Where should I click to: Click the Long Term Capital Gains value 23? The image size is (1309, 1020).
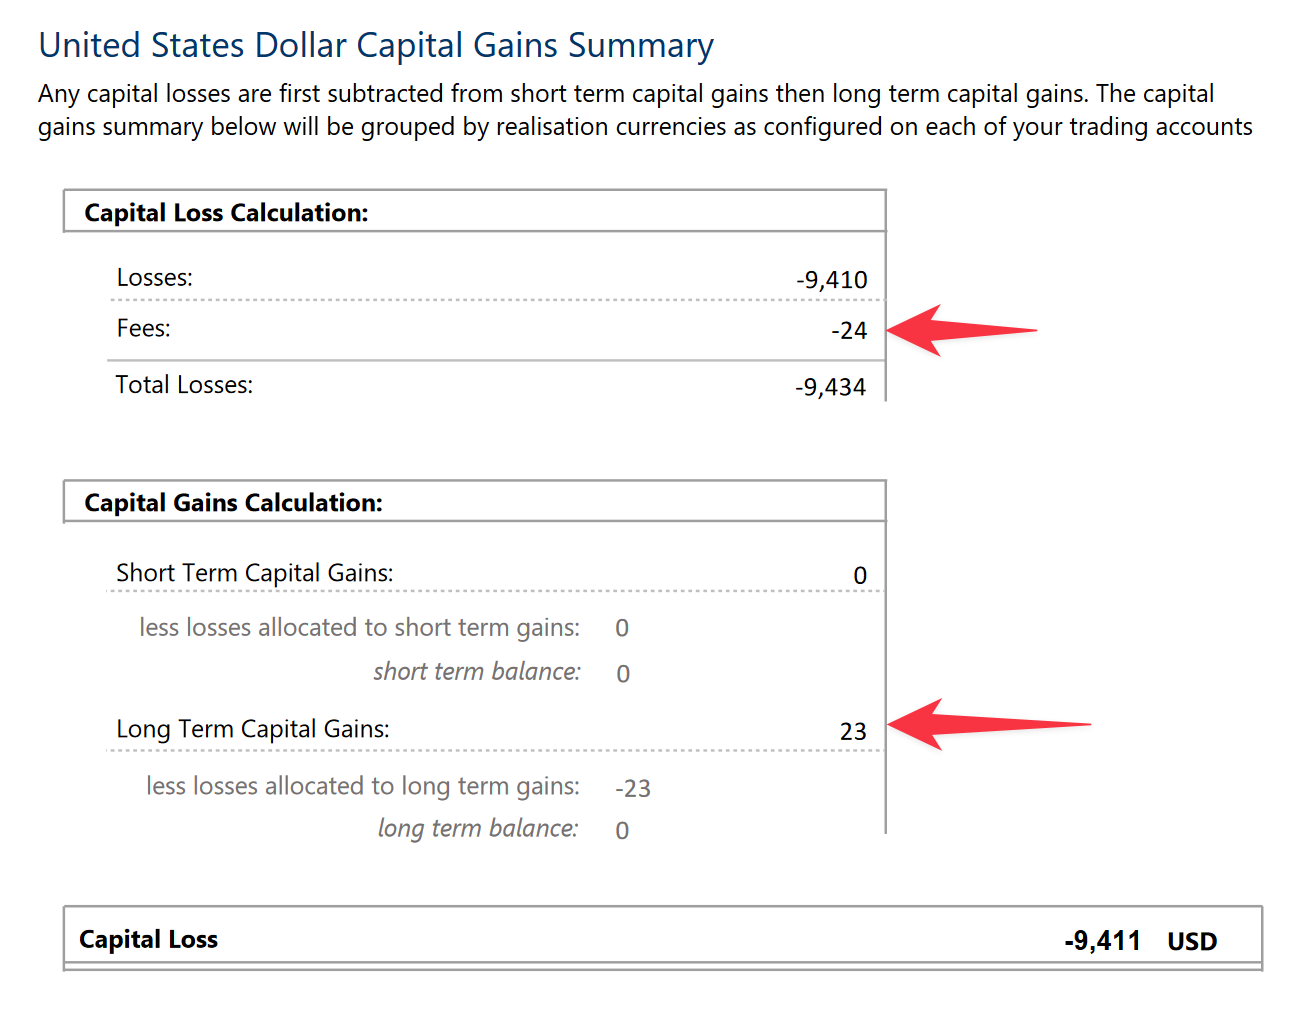click(853, 732)
